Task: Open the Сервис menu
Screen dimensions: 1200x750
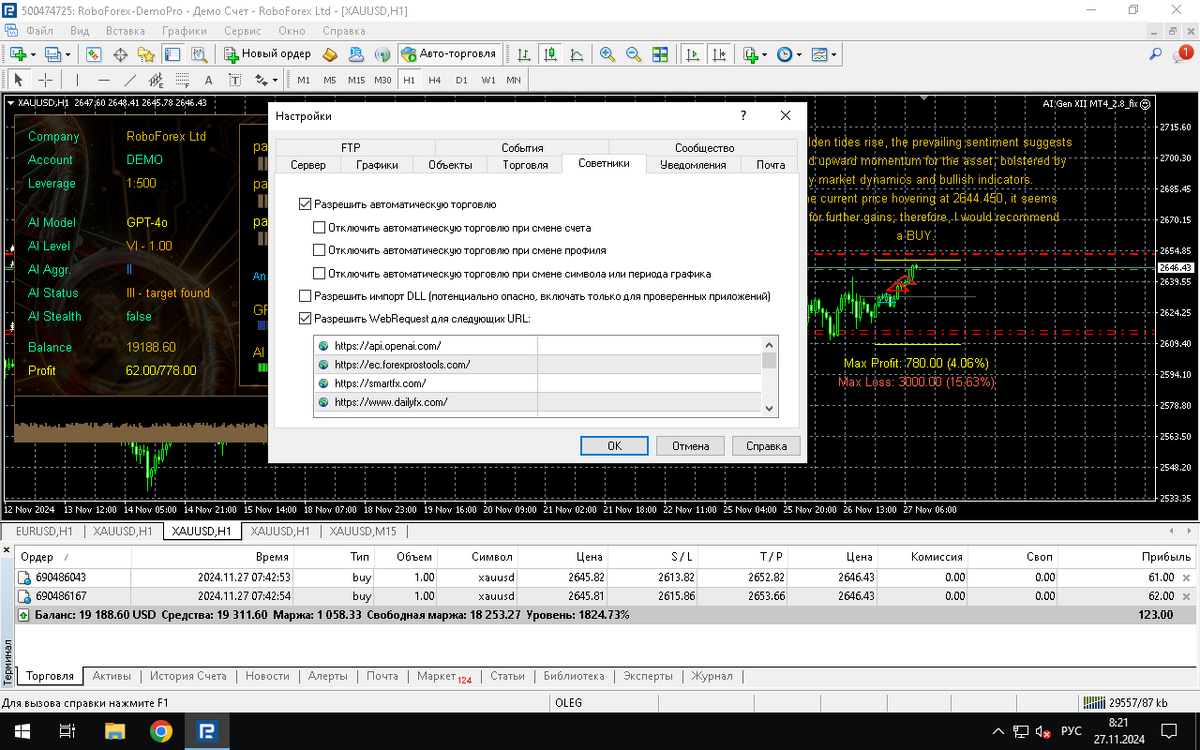Action: 242,30
